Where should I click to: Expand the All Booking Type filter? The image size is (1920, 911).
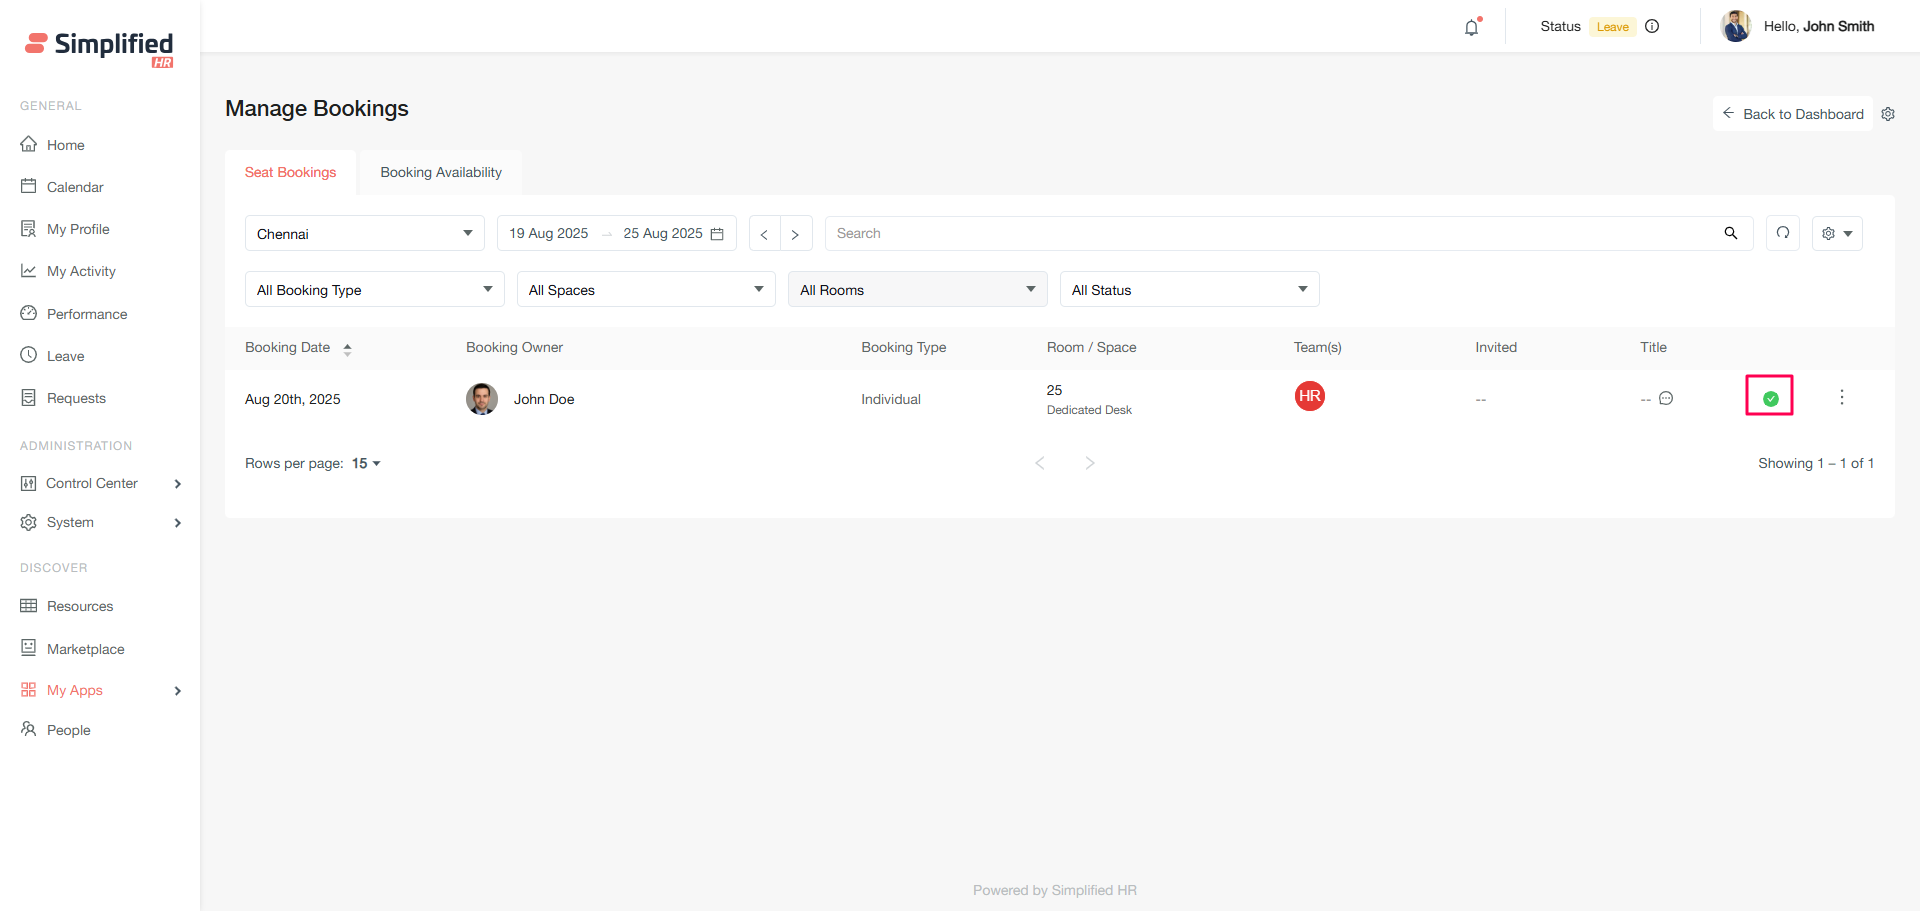374,290
